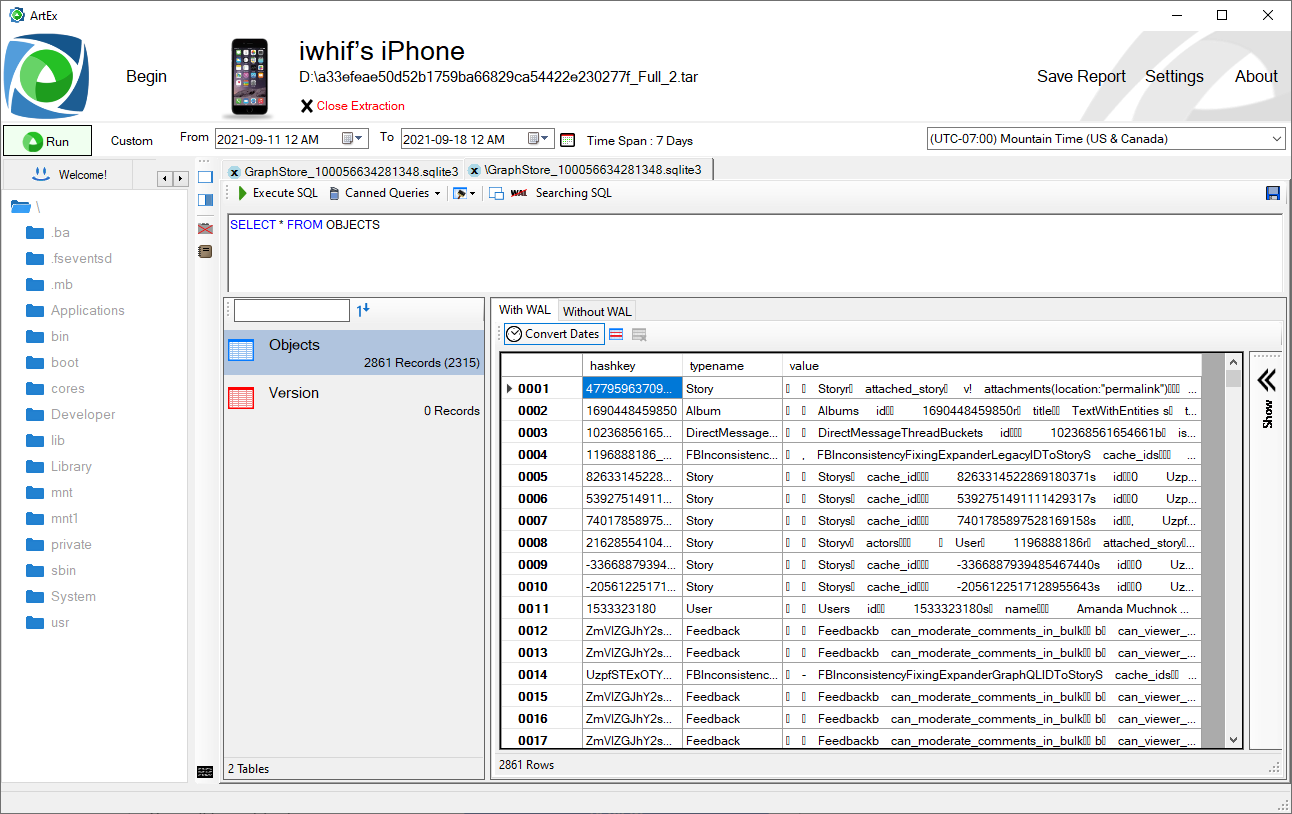1292x814 pixels.
Task: Click the results grid vertical scrollbar thumb
Action: (x=1233, y=379)
